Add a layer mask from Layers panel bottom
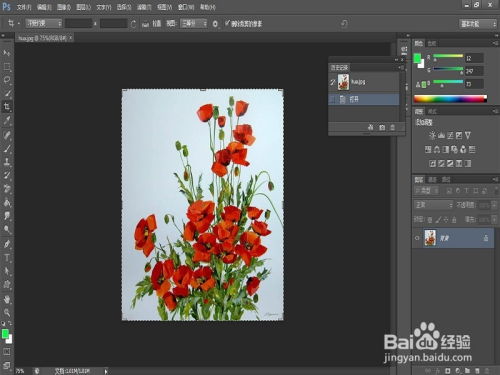Viewport: 500px width, 375px height. click(448, 370)
